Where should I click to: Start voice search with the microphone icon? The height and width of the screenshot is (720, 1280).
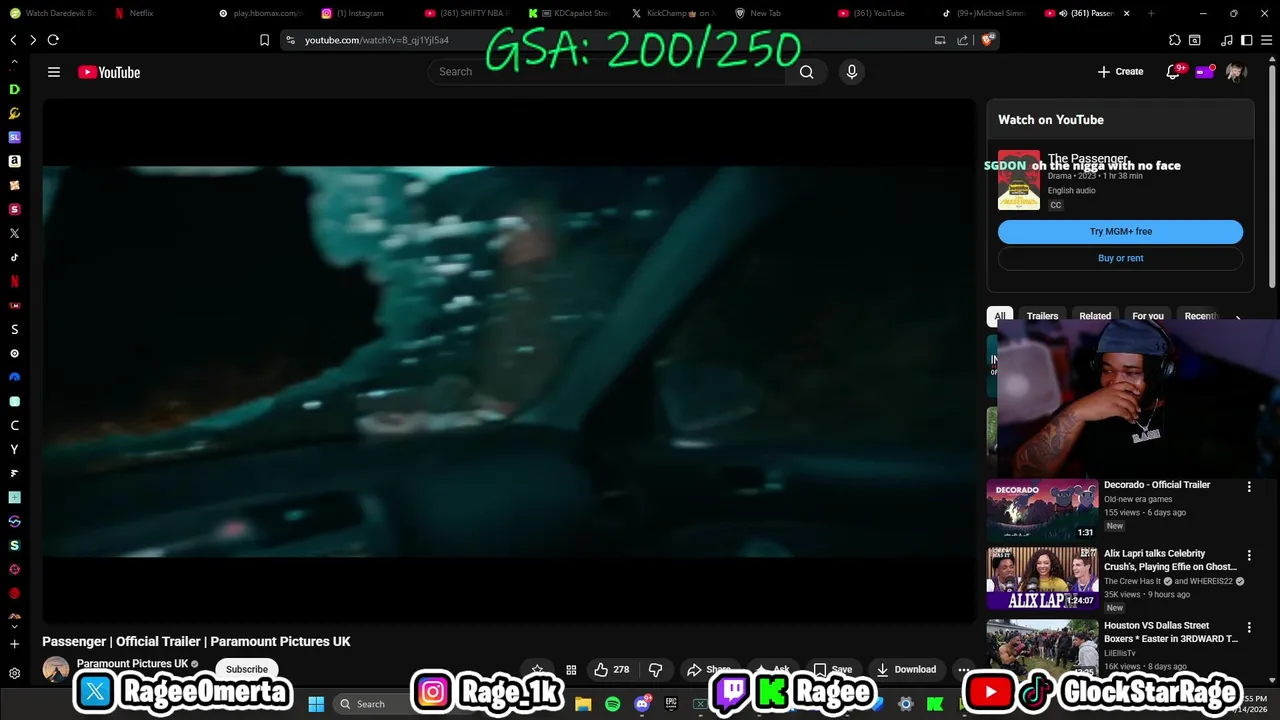click(852, 72)
